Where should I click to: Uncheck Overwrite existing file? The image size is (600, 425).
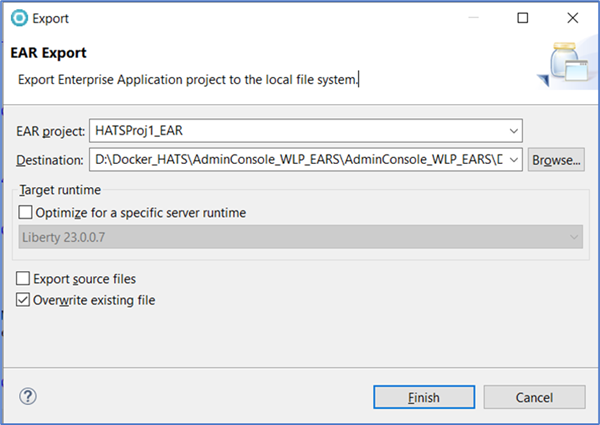click(x=23, y=300)
